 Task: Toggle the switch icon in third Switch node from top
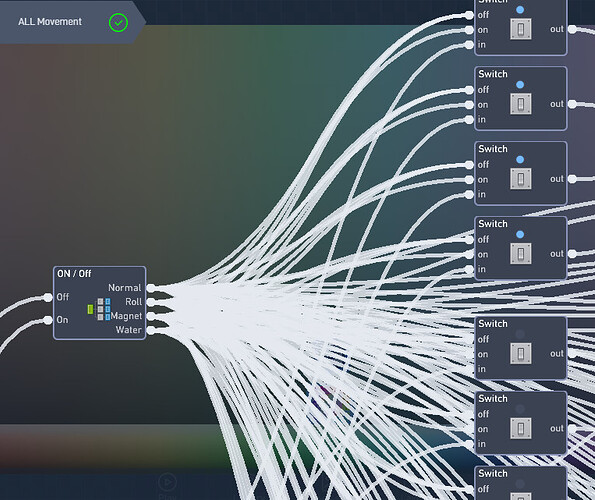521,179
